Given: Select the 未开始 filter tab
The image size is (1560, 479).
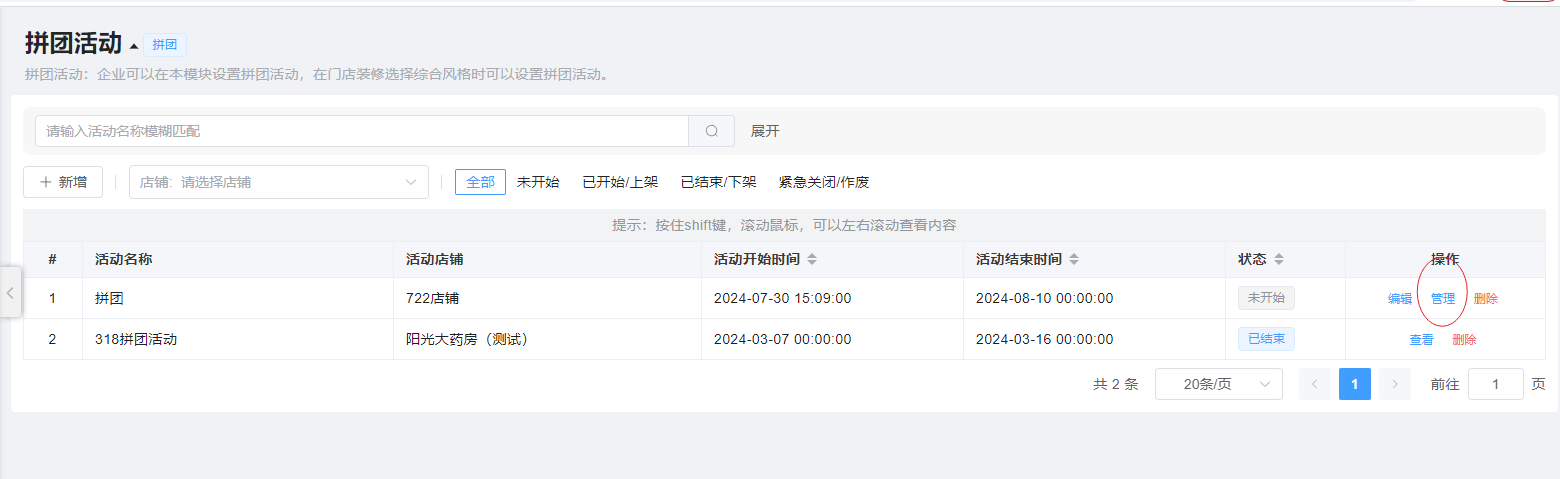Looking at the screenshot, I should tap(538, 182).
